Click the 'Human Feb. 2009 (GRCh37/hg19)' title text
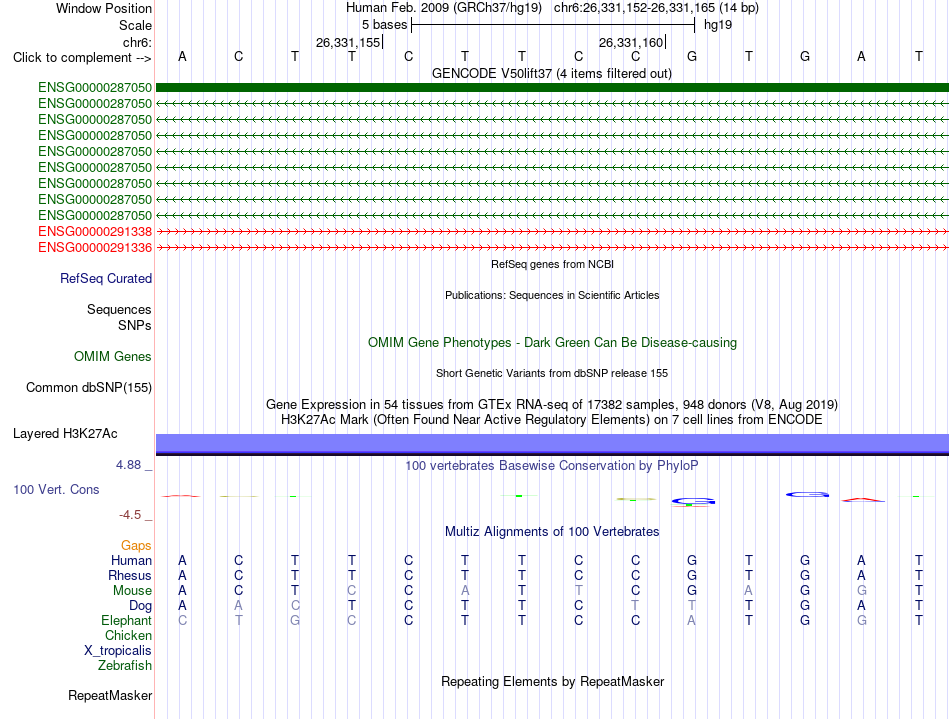The height and width of the screenshot is (719, 950). tap(443, 8)
